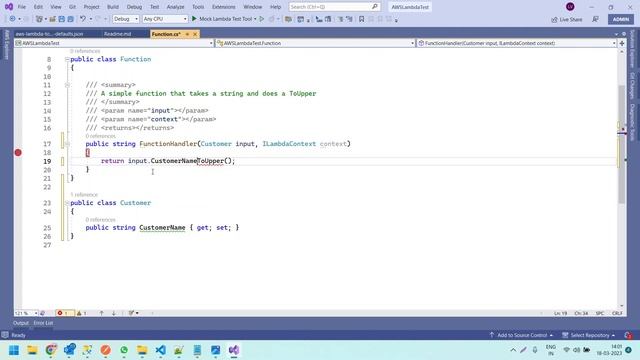640x360 pixels.
Task: Open Windows Start menu
Action: pyautogui.click(x=14, y=350)
